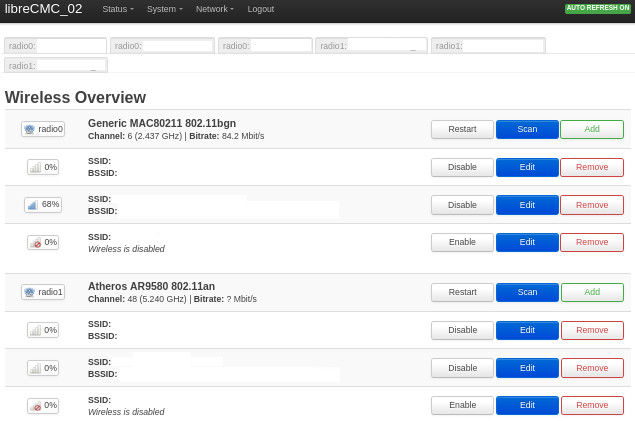
Task: Click Logout in the top navigation bar
Action: (x=260, y=9)
